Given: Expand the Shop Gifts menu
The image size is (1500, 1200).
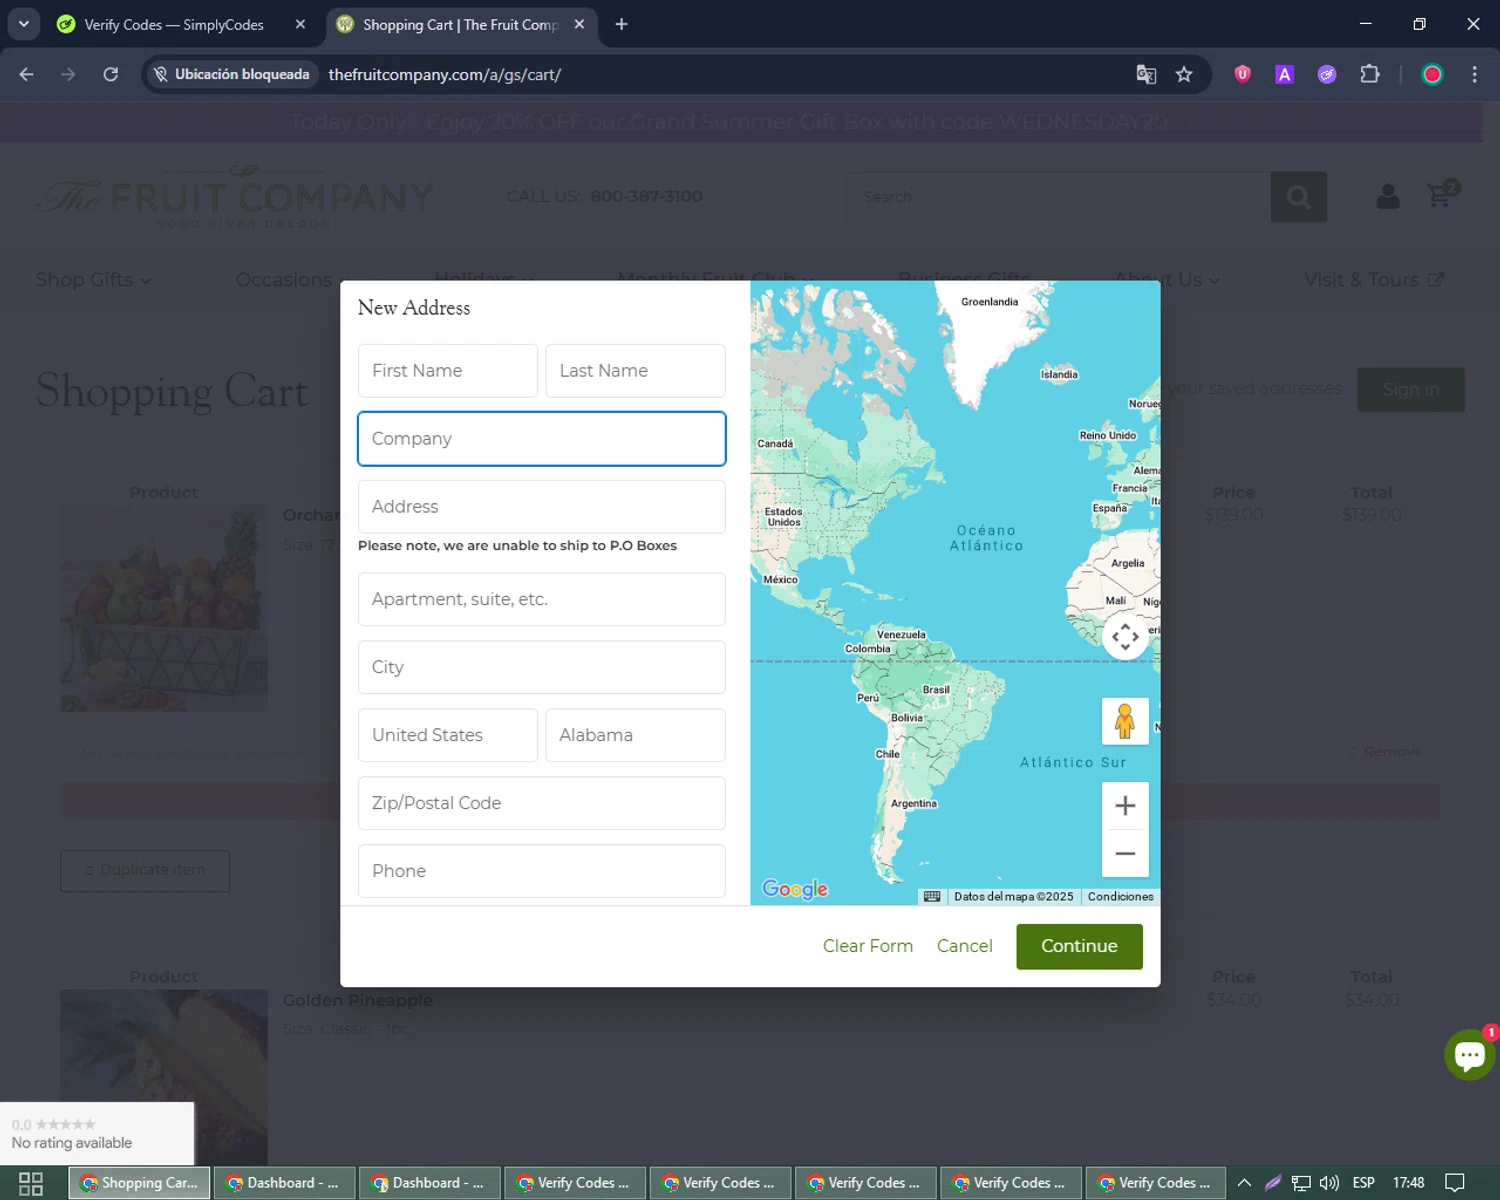Looking at the screenshot, I should tap(93, 280).
